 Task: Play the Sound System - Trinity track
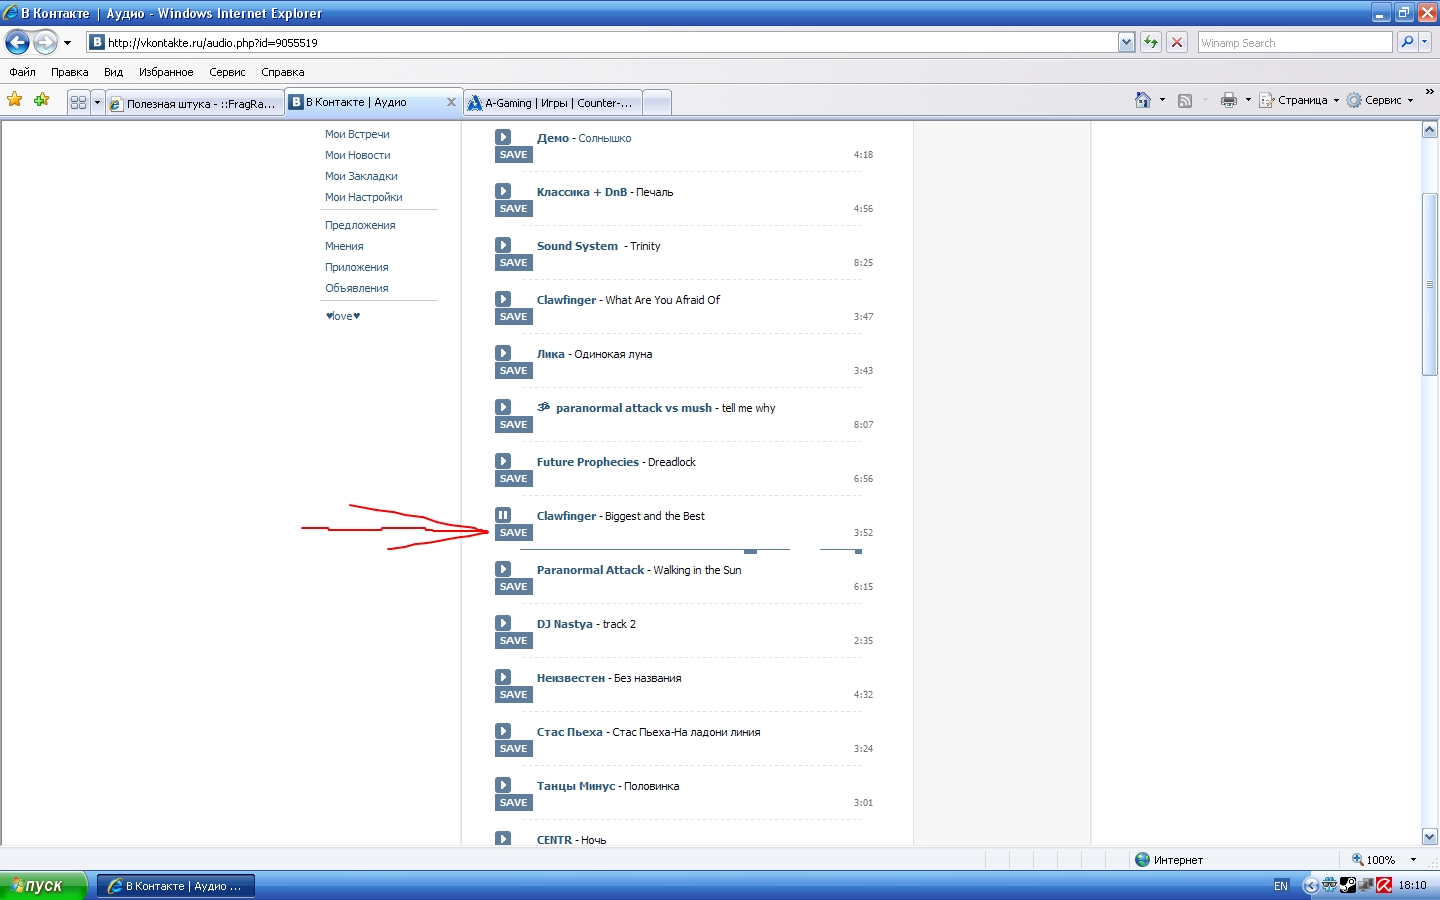[x=503, y=245]
